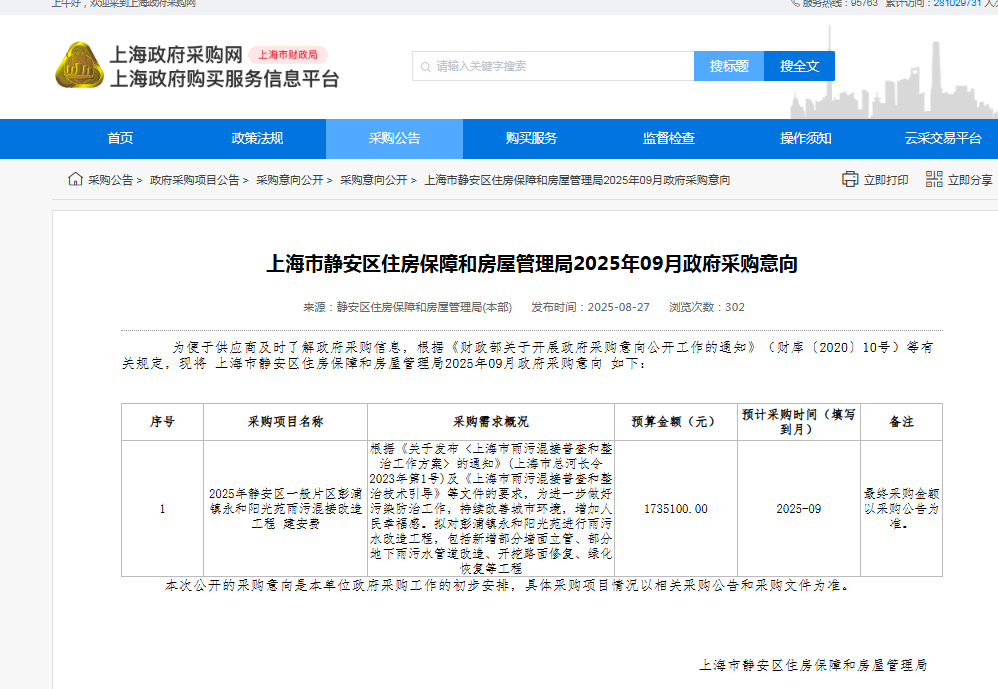Follow the 政府采购项目公告 breadcrumb link
This screenshot has width=998, height=689.
[195, 180]
